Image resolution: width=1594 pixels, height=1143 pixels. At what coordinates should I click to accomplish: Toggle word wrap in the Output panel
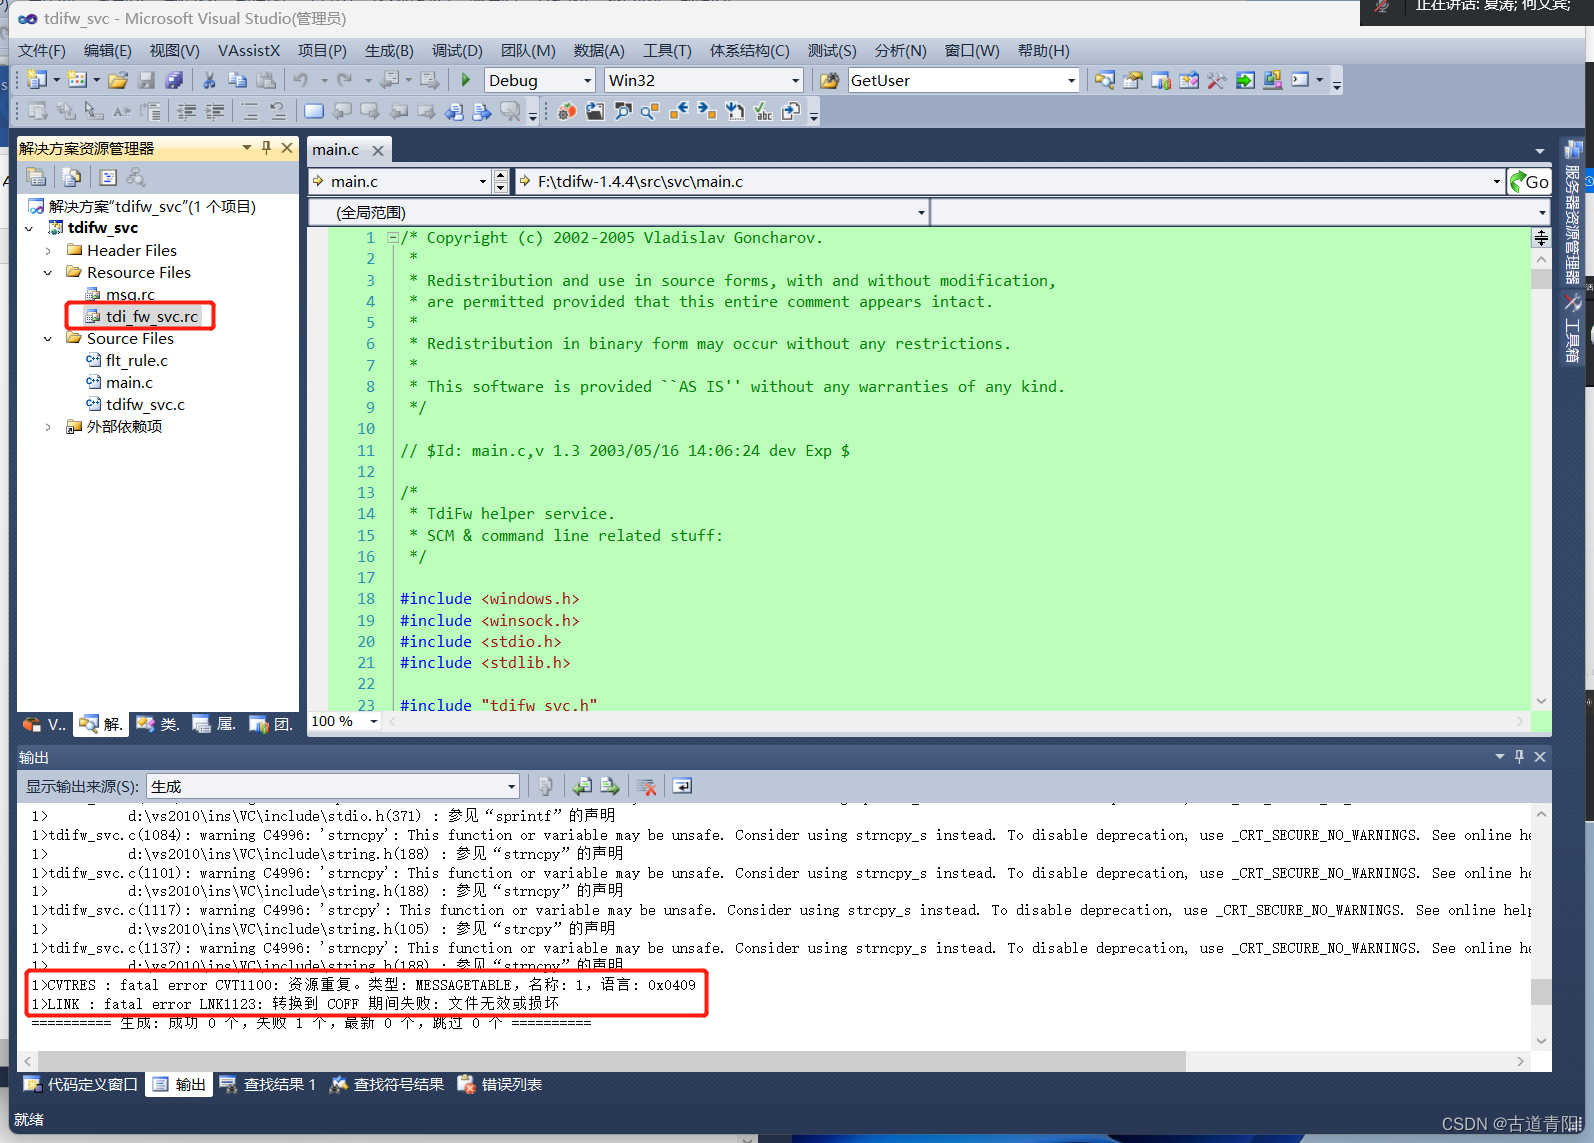point(682,786)
